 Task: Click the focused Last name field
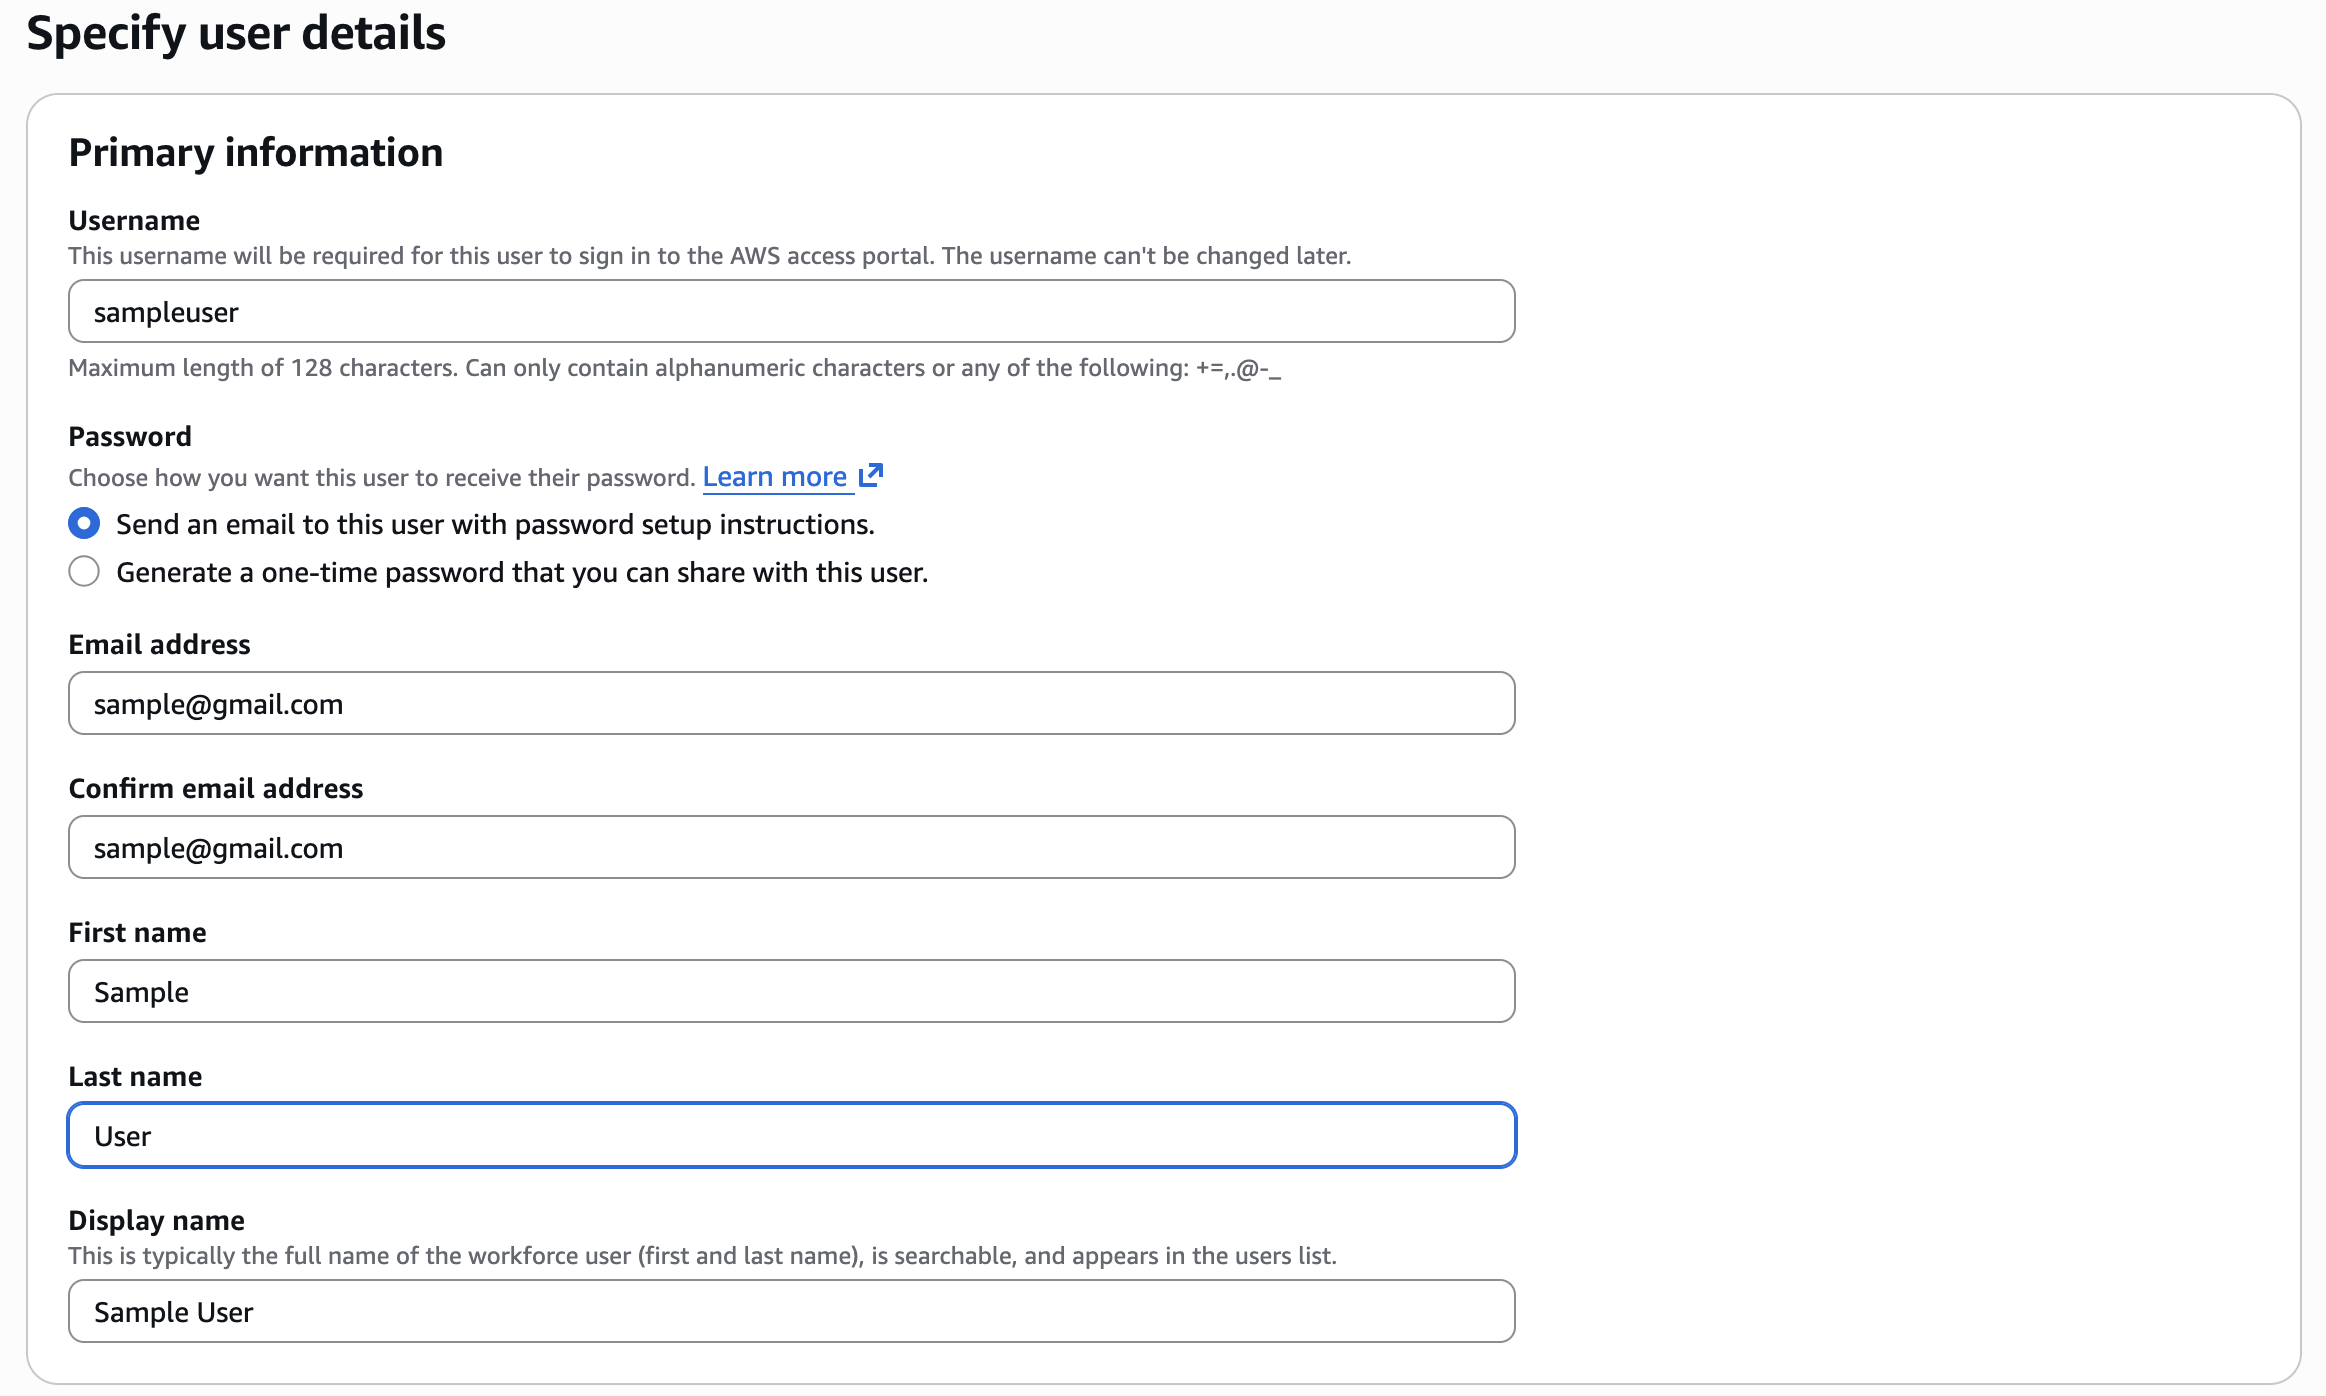[790, 1135]
